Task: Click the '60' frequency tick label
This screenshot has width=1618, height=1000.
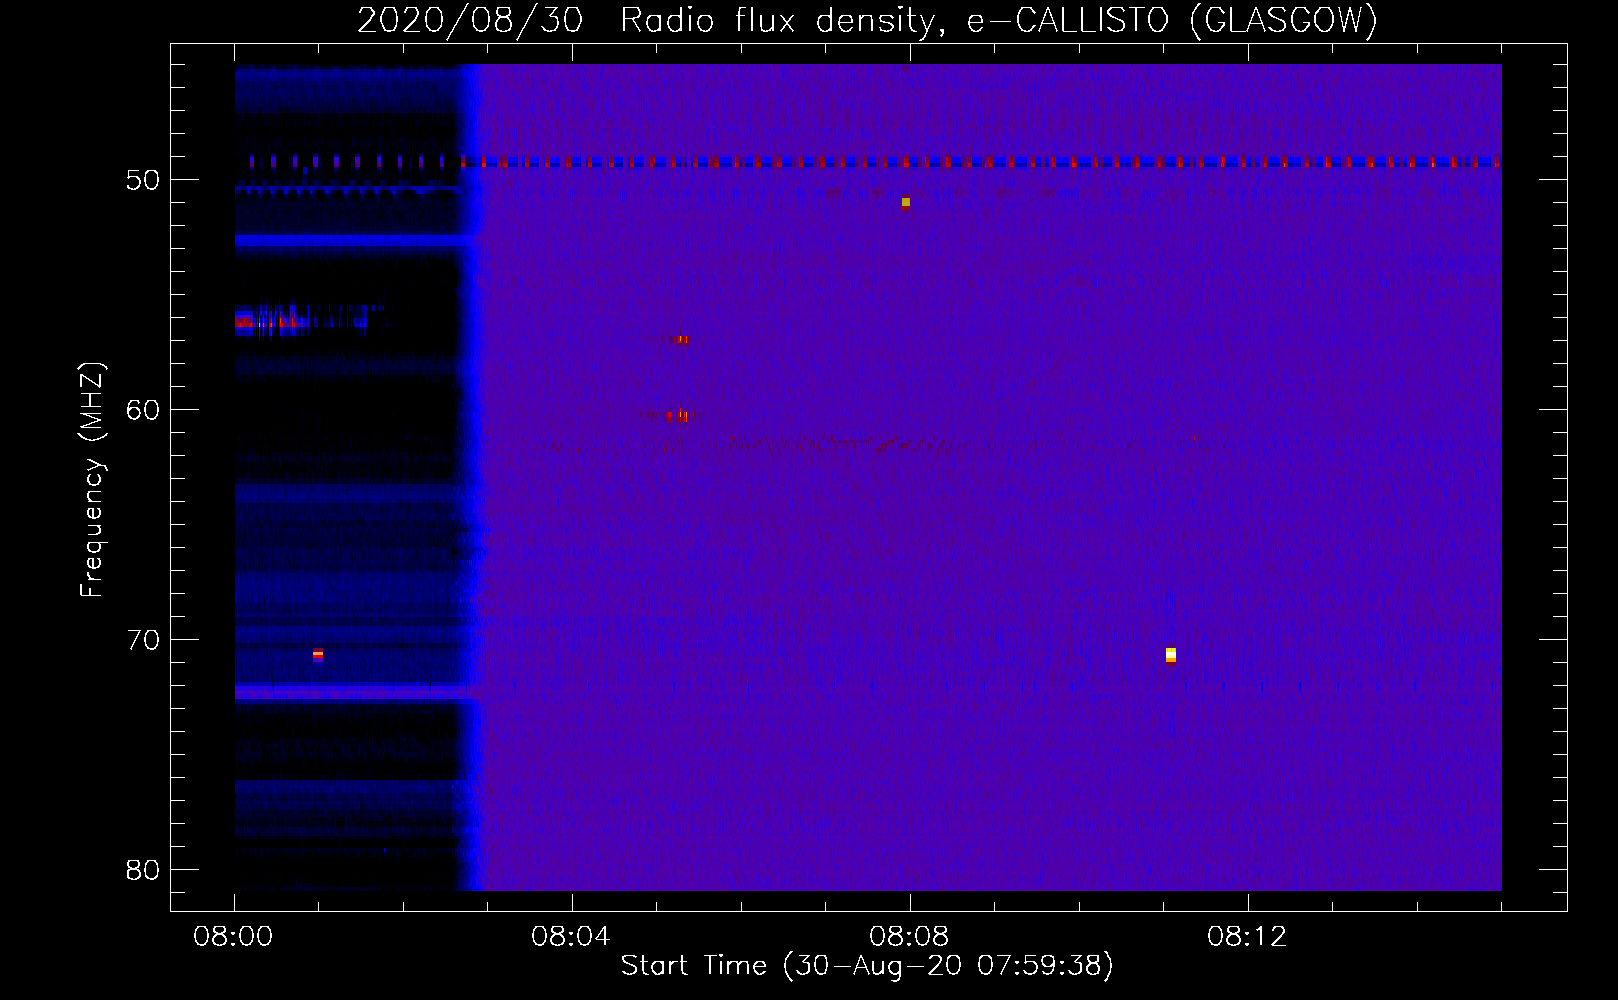Action: click(x=143, y=410)
